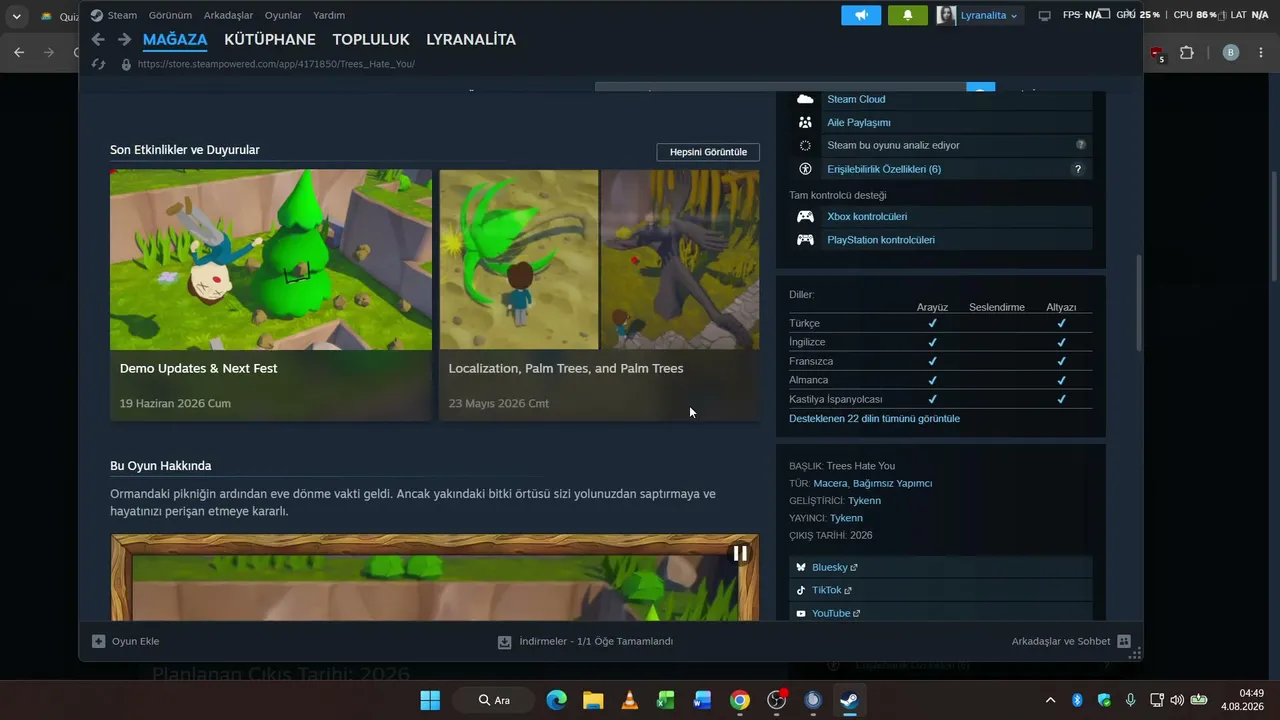Click the friends and chat icon
The height and width of the screenshot is (720, 1280).
(1124, 641)
